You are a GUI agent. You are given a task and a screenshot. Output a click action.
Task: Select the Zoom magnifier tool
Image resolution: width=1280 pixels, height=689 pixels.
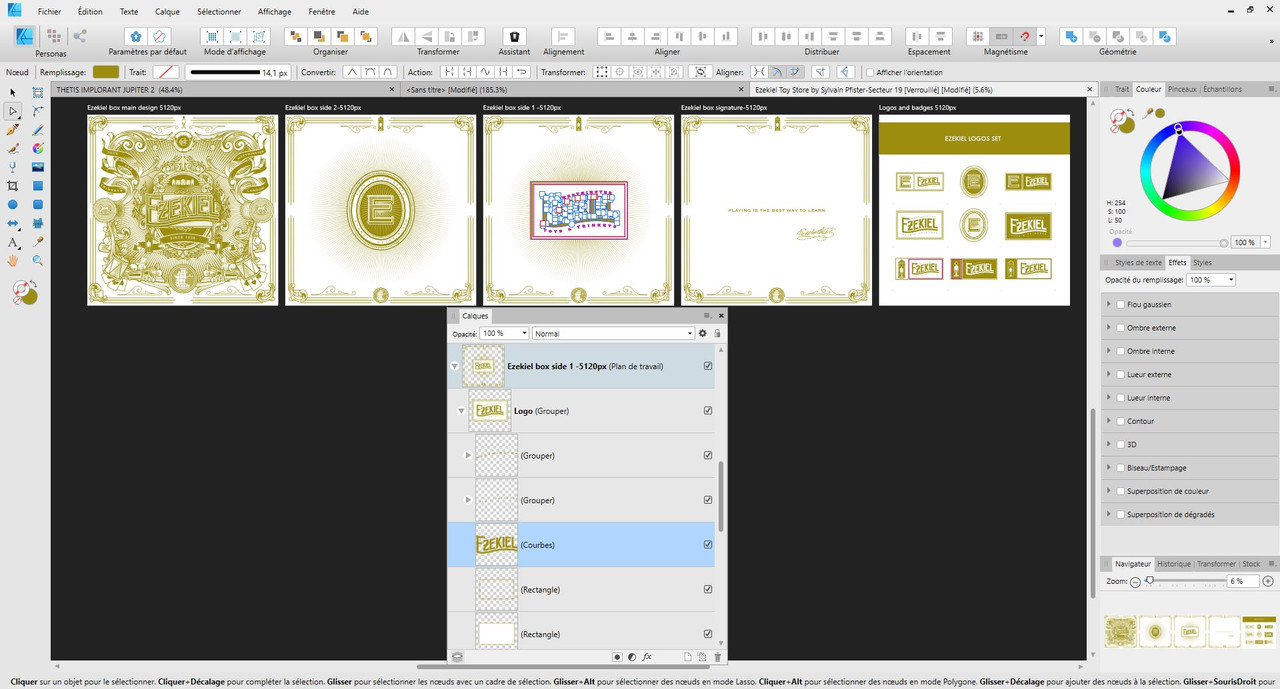click(x=38, y=260)
